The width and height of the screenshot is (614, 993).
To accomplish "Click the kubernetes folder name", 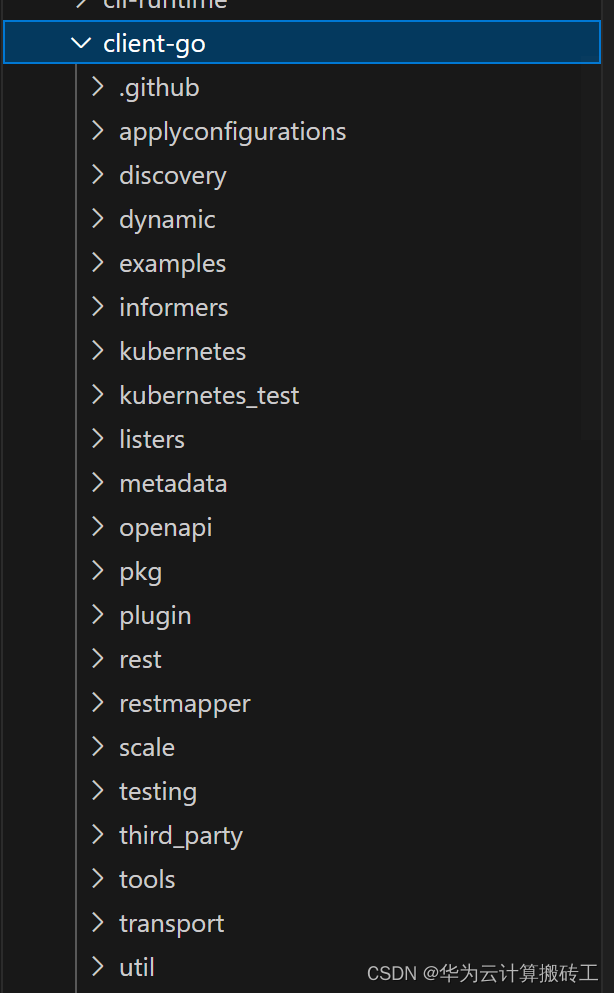I will point(182,351).
